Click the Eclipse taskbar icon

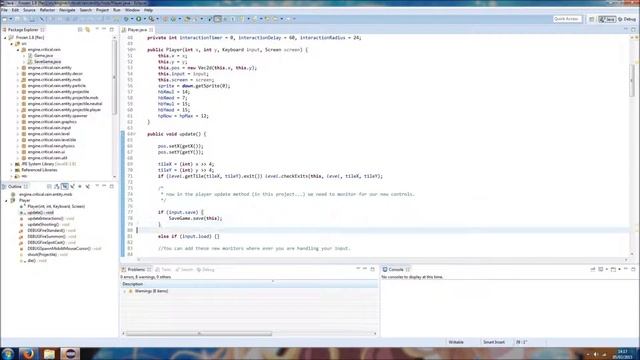(70, 354)
